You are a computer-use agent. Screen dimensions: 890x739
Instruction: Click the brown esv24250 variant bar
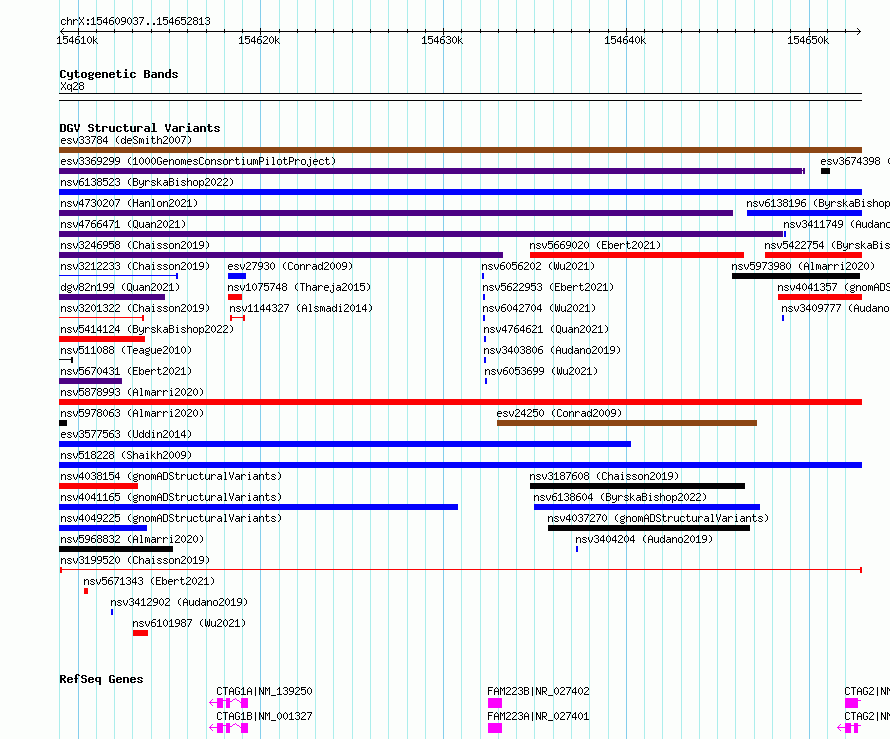(627, 423)
